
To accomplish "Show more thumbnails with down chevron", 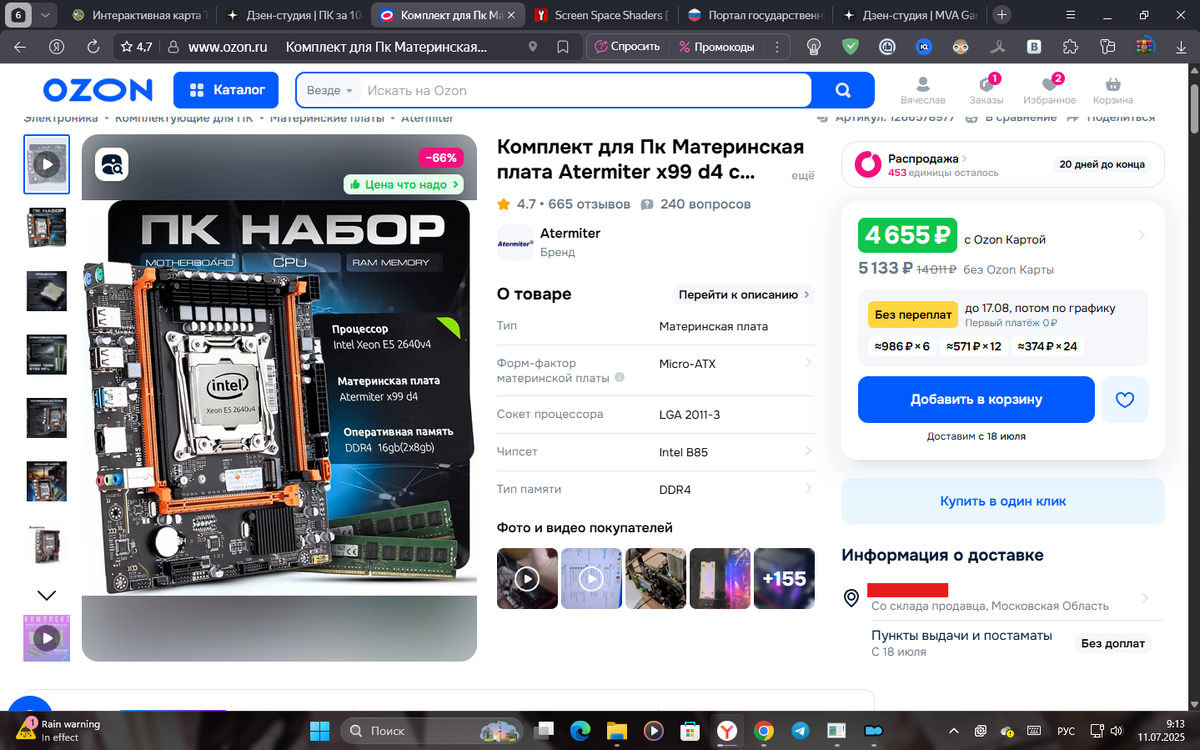I will coord(46,595).
